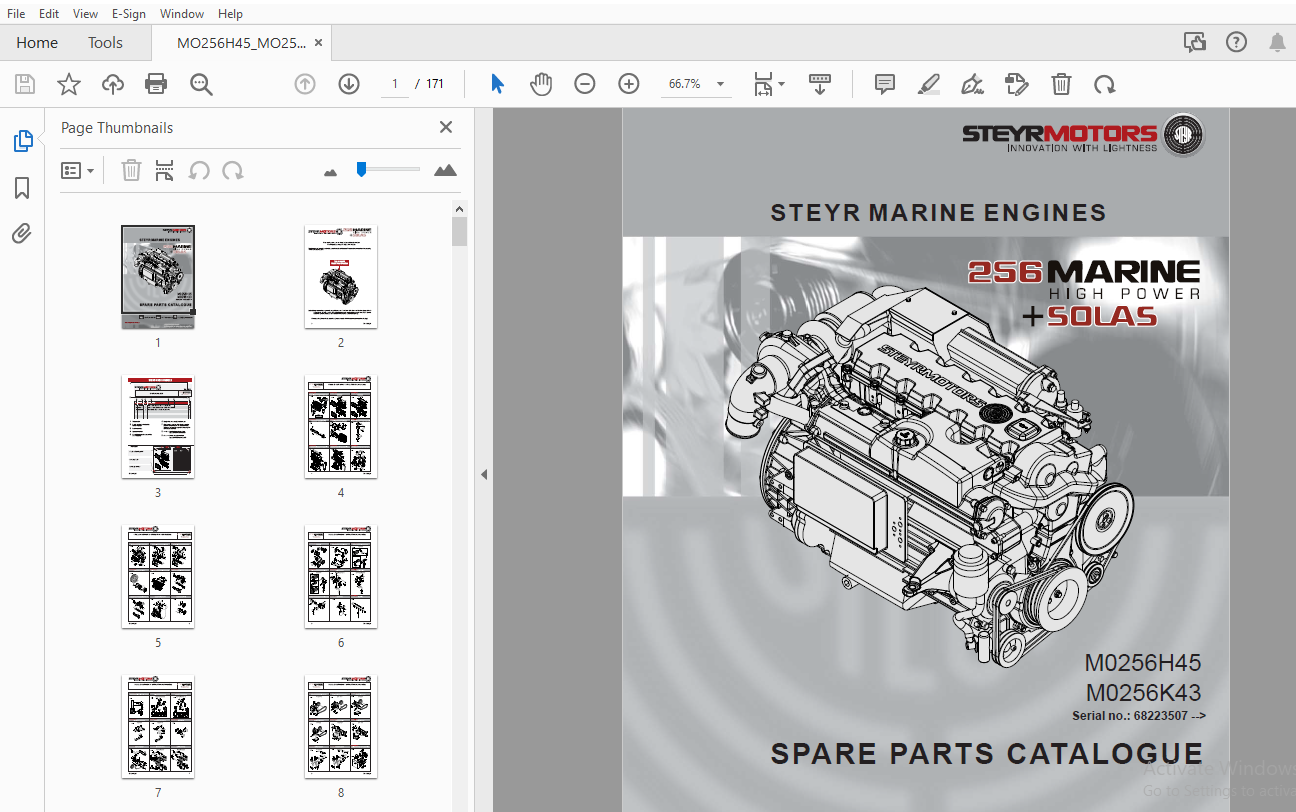
Task: Close the MO256H45 document tab
Action: (x=318, y=43)
